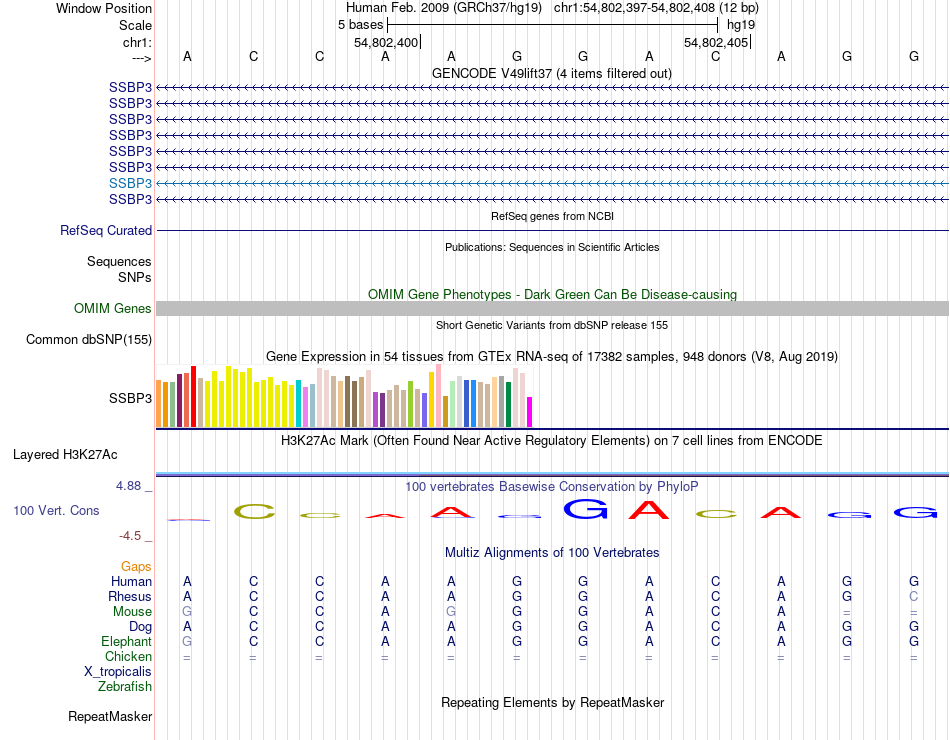Open 'Multiz Alignments of 100 Vertebrates' title
The width and height of the screenshot is (950, 740).
point(552,553)
